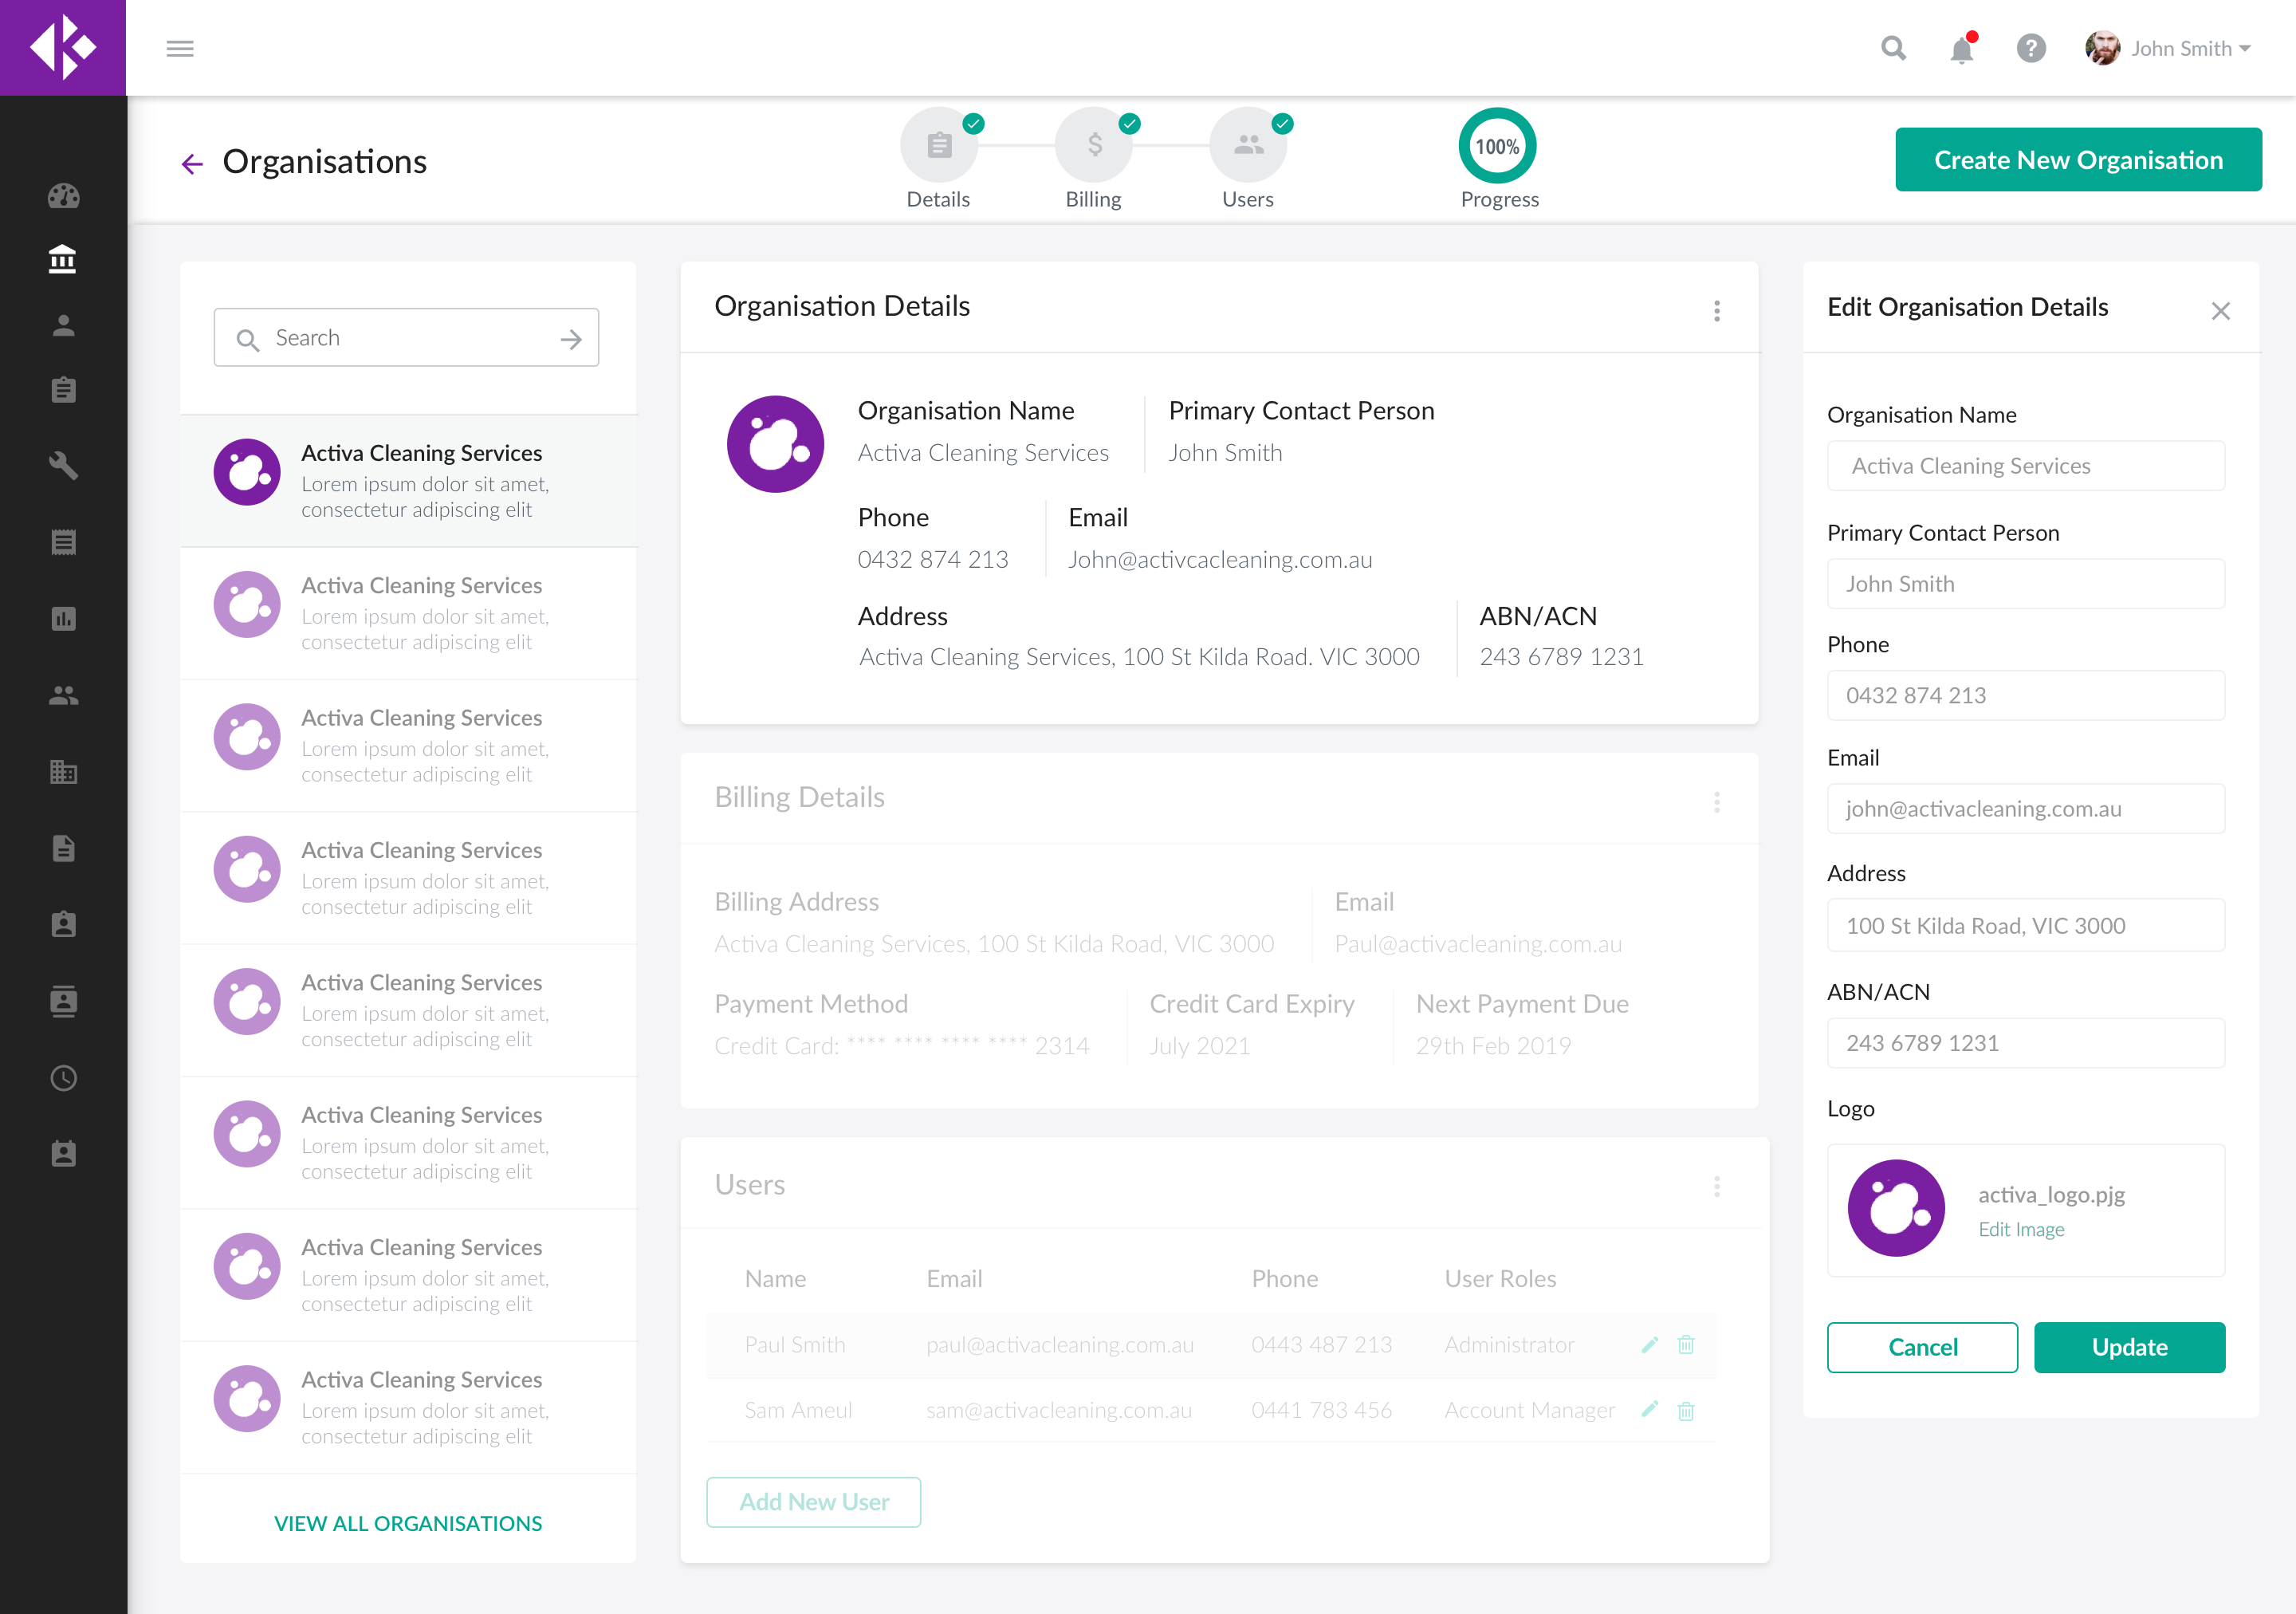Switch to the Billing step
The image size is (2296, 1614).
coord(1093,147)
